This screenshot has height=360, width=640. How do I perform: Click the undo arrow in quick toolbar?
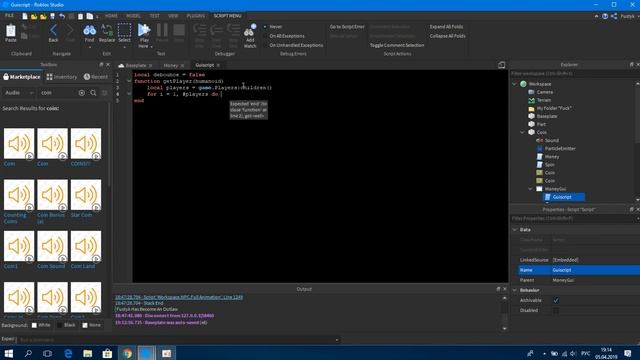[x=62, y=16]
